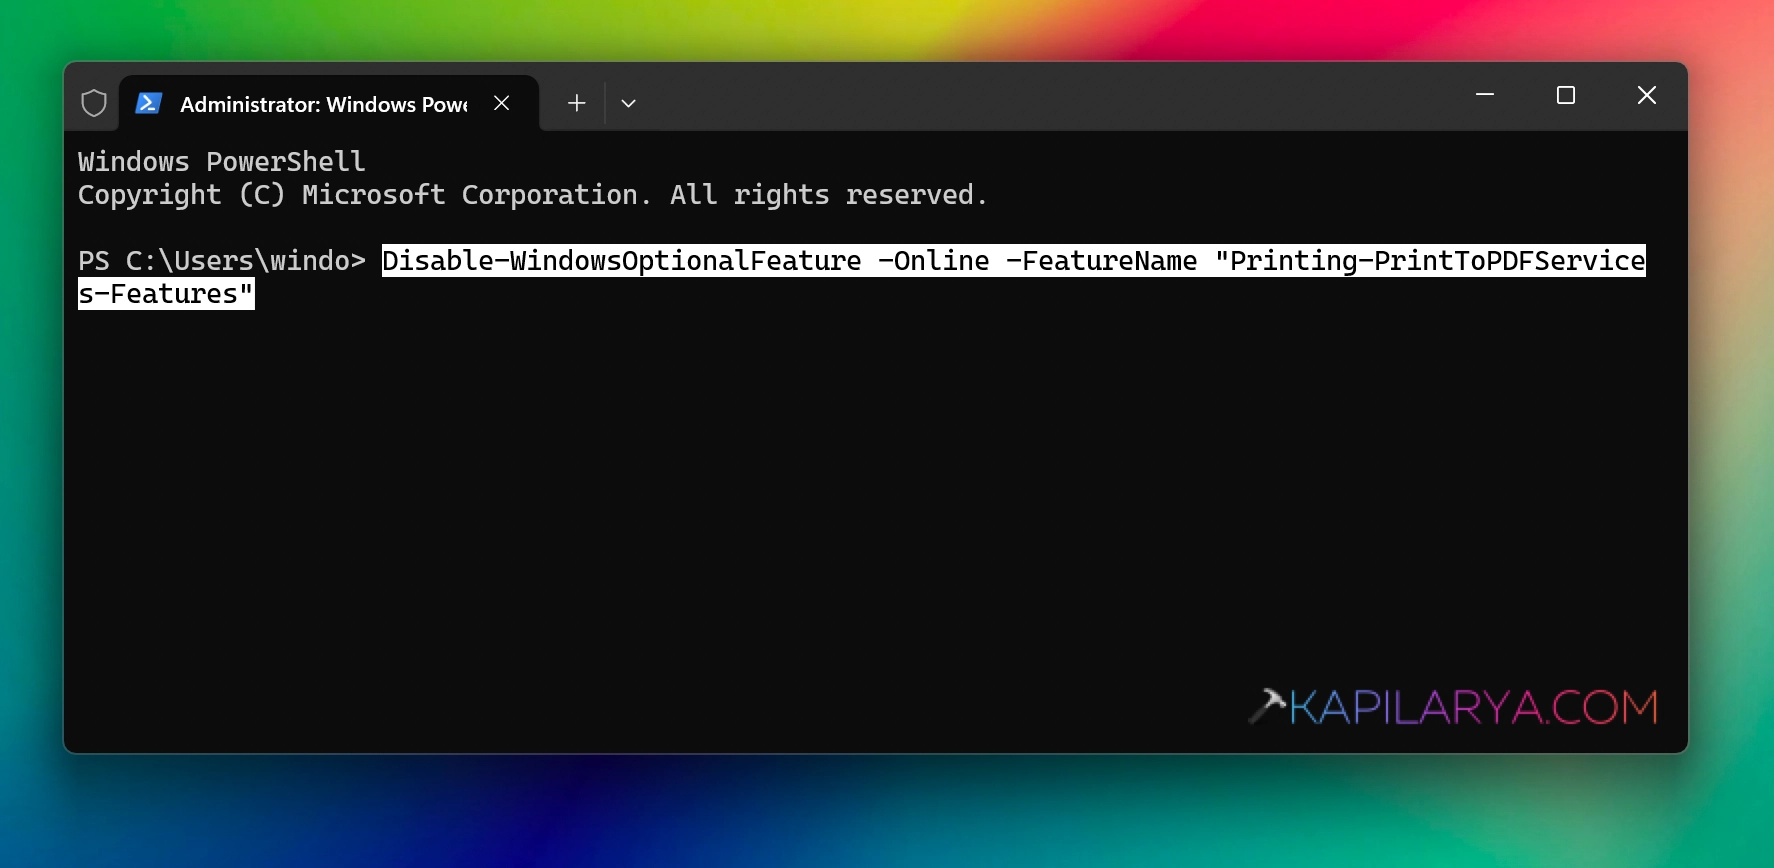Image resolution: width=1774 pixels, height=868 pixels.
Task: Click the Windows PowerShell header line
Action: (x=222, y=162)
